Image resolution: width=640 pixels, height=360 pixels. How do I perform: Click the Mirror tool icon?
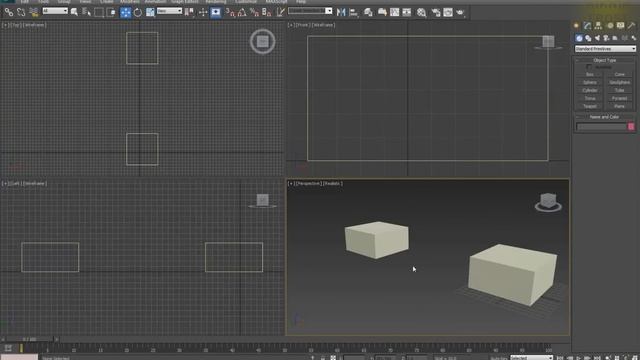point(341,13)
